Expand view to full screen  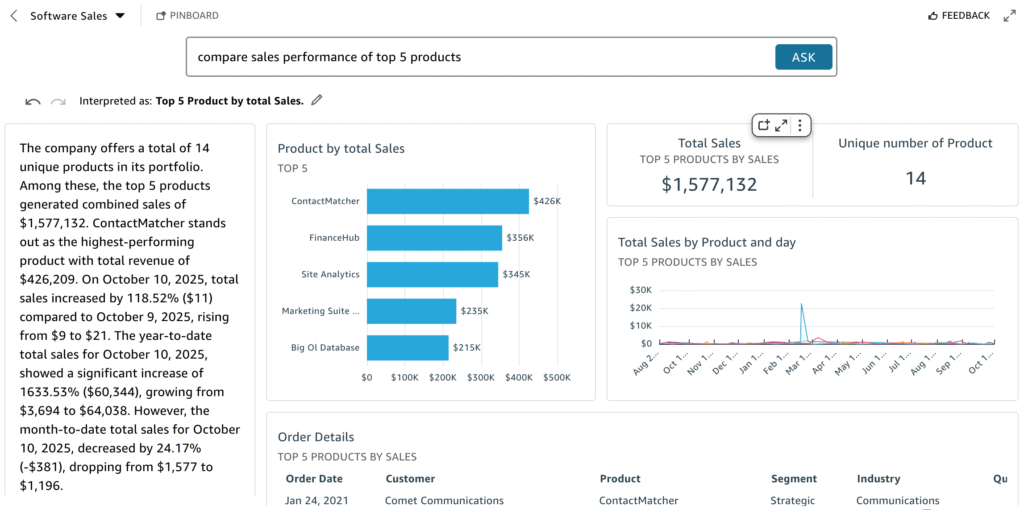(1008, 16)
